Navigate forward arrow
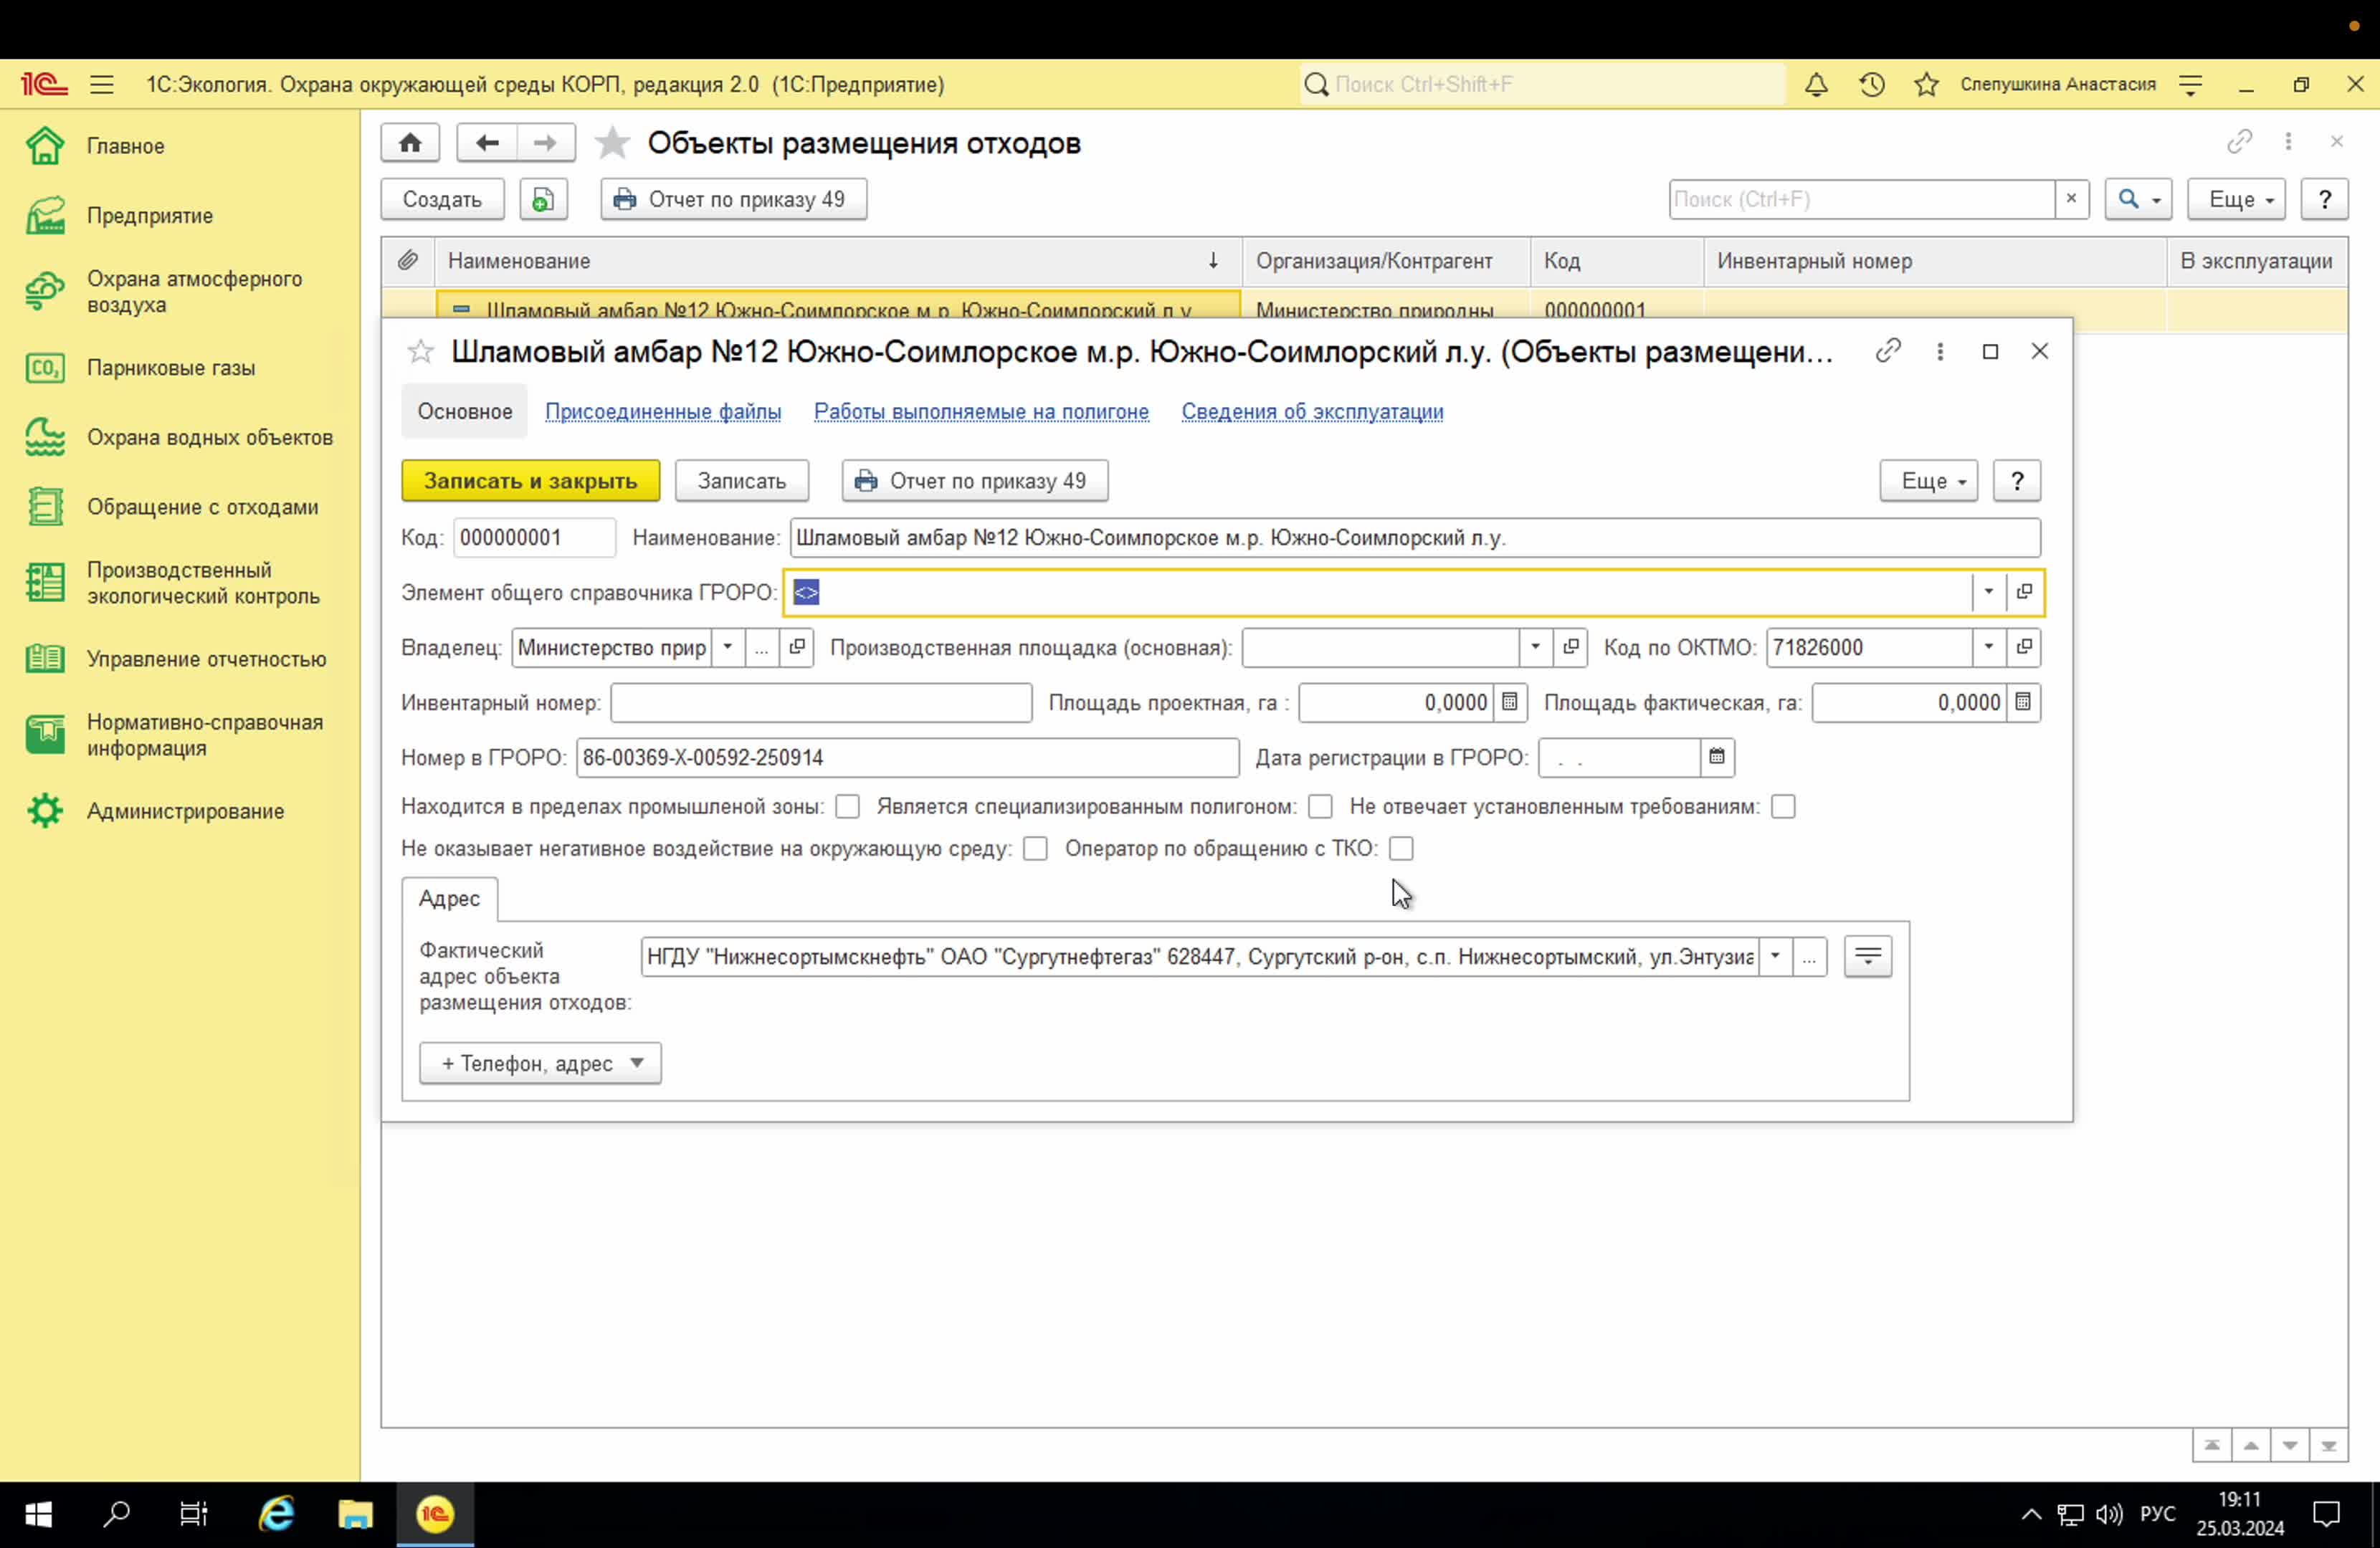Viewport: 2380px width, 1548px height. [545, 143]
